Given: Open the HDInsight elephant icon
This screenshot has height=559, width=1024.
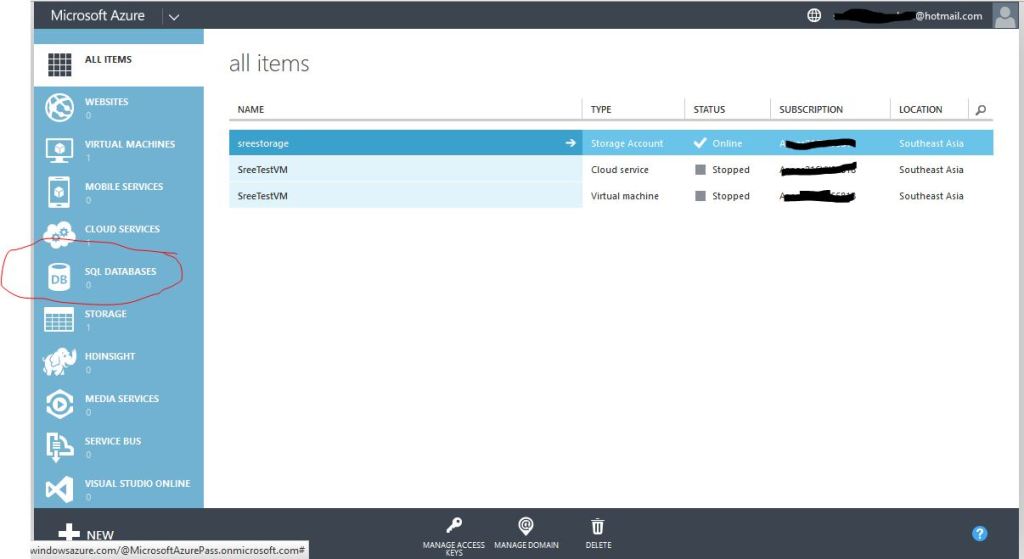Looking at the screenshot, I should (60, 362).
